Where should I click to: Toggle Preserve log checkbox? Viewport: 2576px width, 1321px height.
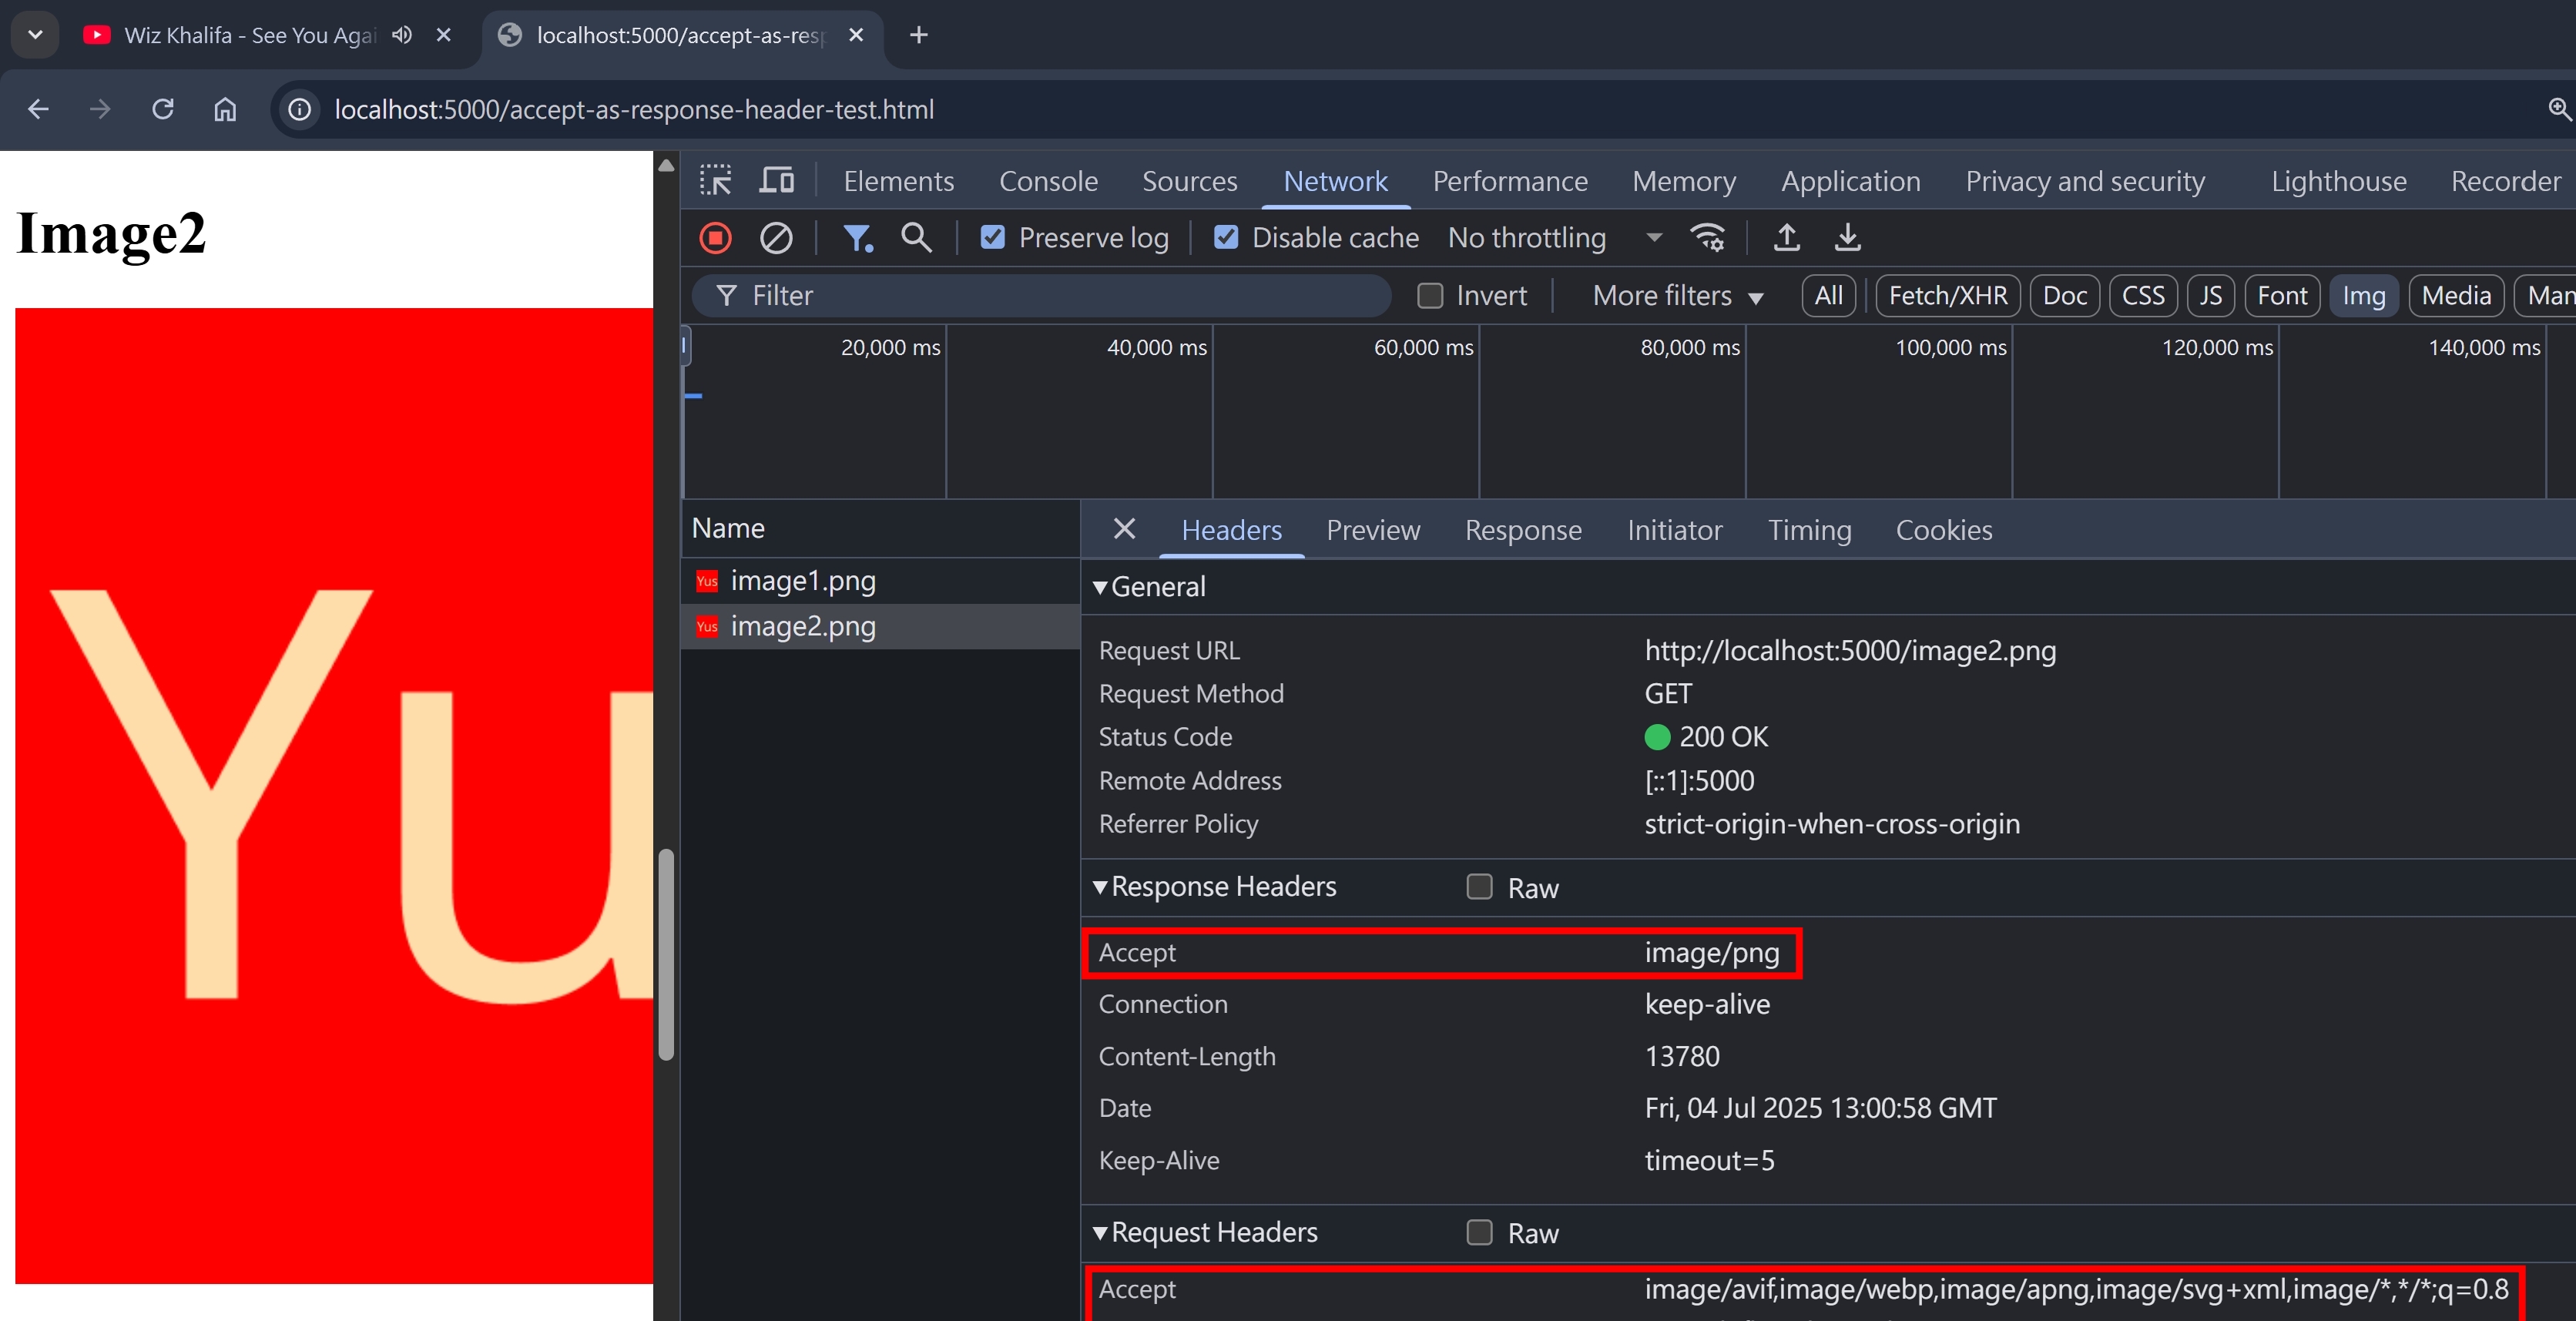click(x=992, y=238)
